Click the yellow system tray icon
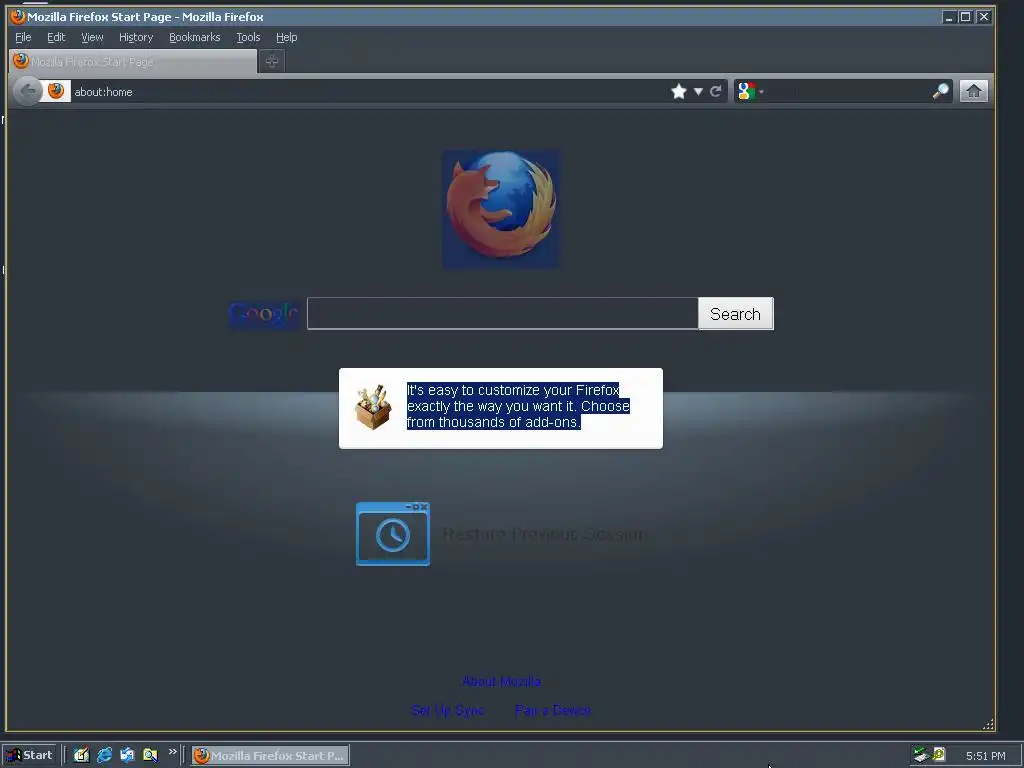Viewport: 1024px width, 768px height. point(938,755)
